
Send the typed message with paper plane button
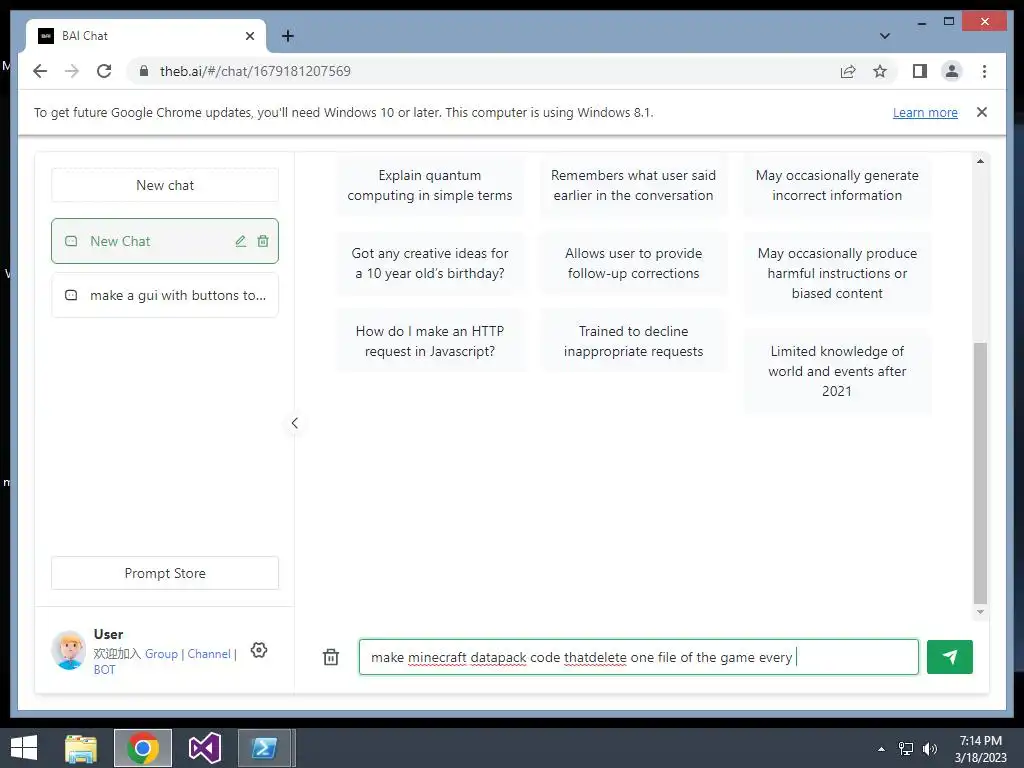[950, 656]
